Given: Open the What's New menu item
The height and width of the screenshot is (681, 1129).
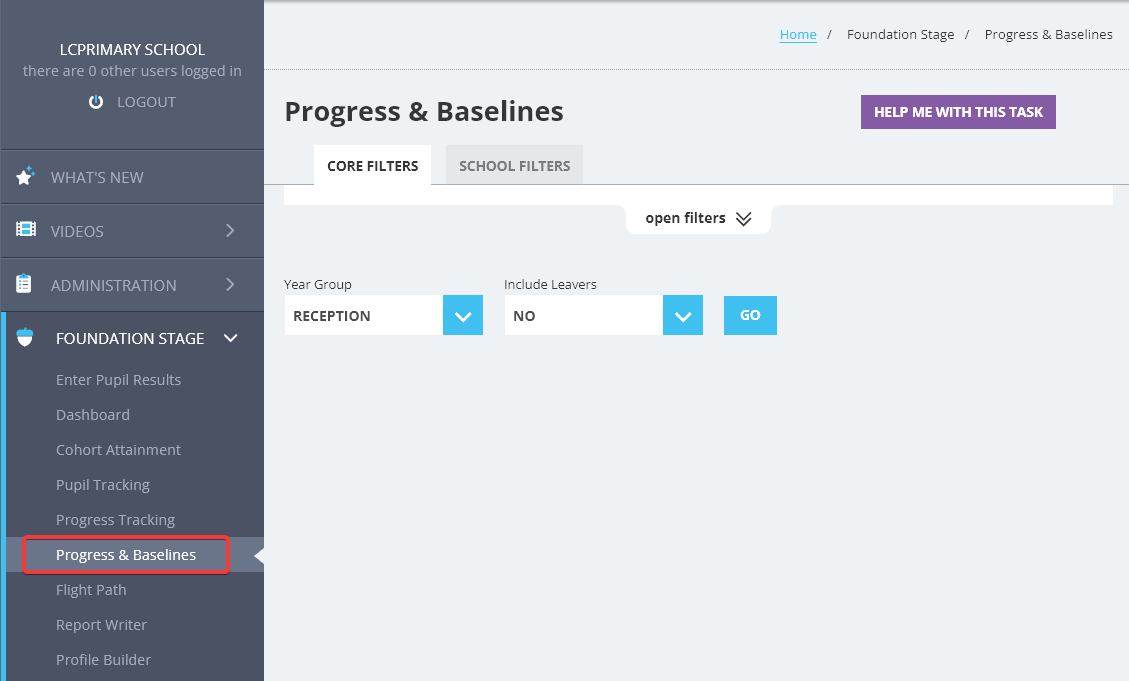Looking at the screenshot, I should [132, 177].
